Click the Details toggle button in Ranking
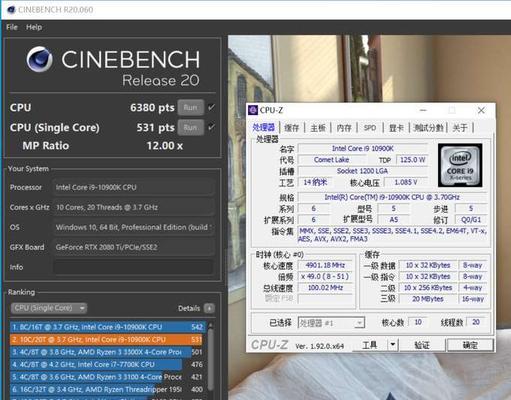The height and width of the screenshot is (400, 511). coord(209,308)
